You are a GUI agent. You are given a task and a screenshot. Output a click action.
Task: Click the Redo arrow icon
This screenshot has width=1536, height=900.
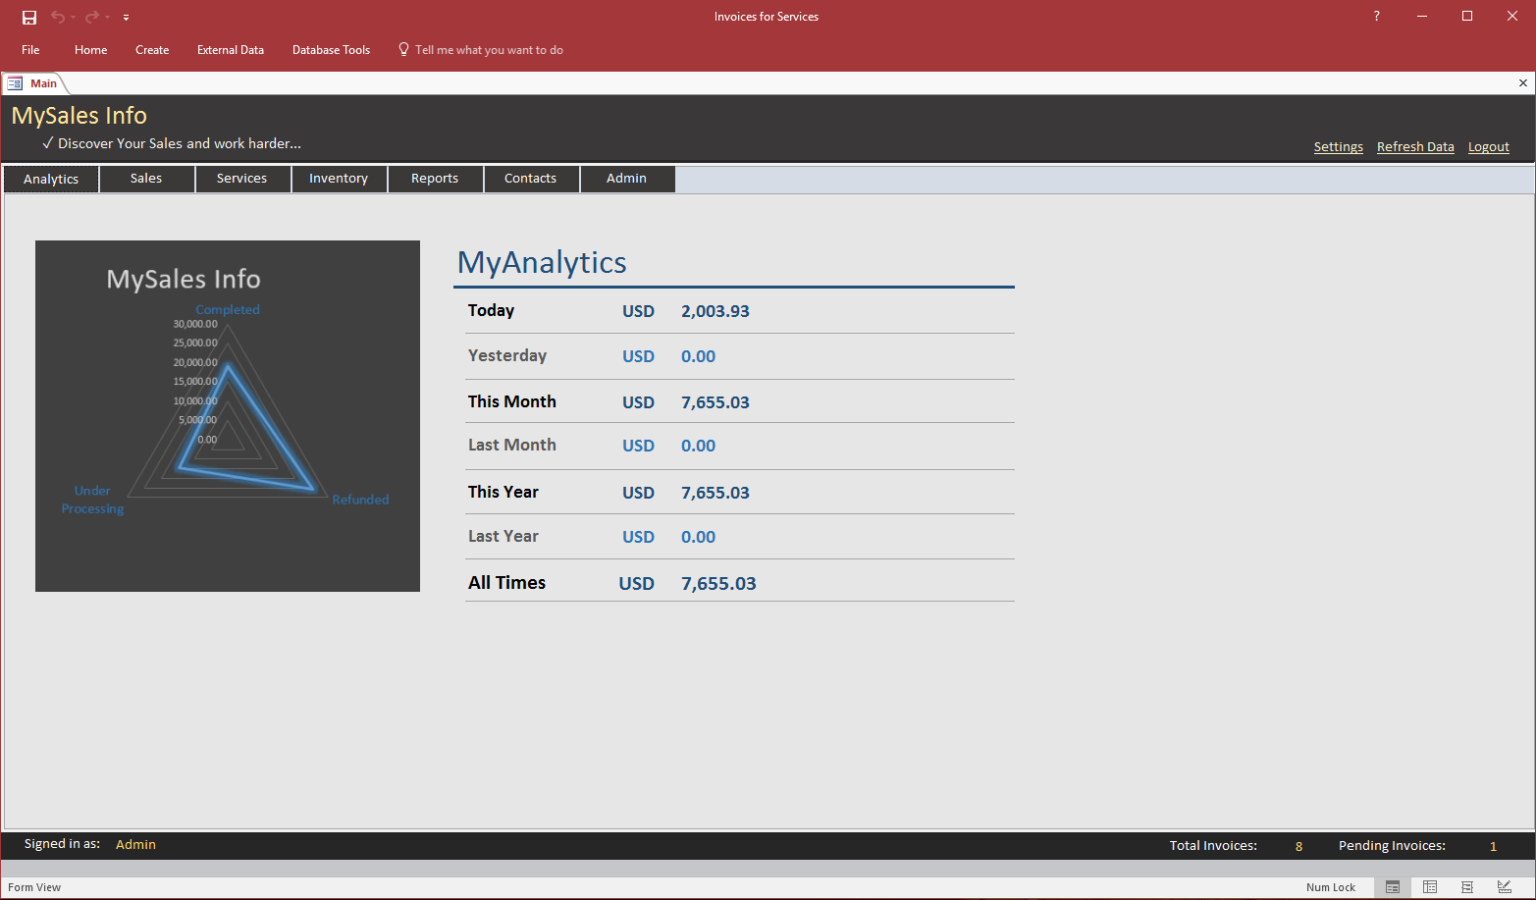(x=92, y=17)
